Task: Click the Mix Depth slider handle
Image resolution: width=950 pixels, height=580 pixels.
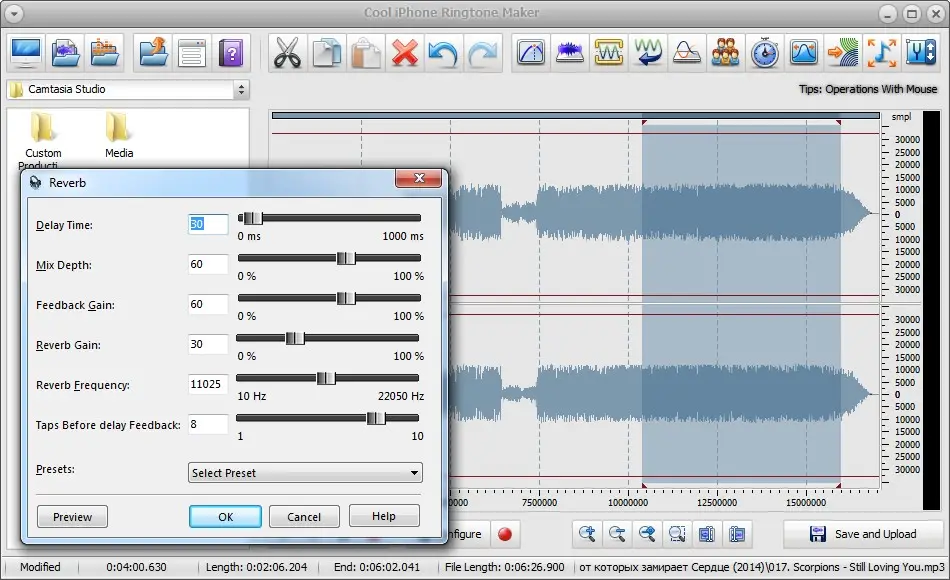Action: tap(346, 258)
